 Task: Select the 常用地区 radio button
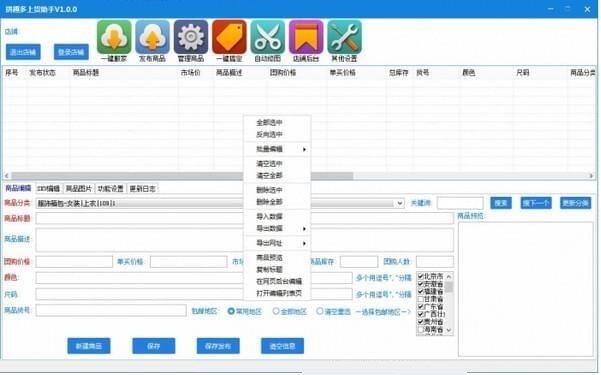231,311
